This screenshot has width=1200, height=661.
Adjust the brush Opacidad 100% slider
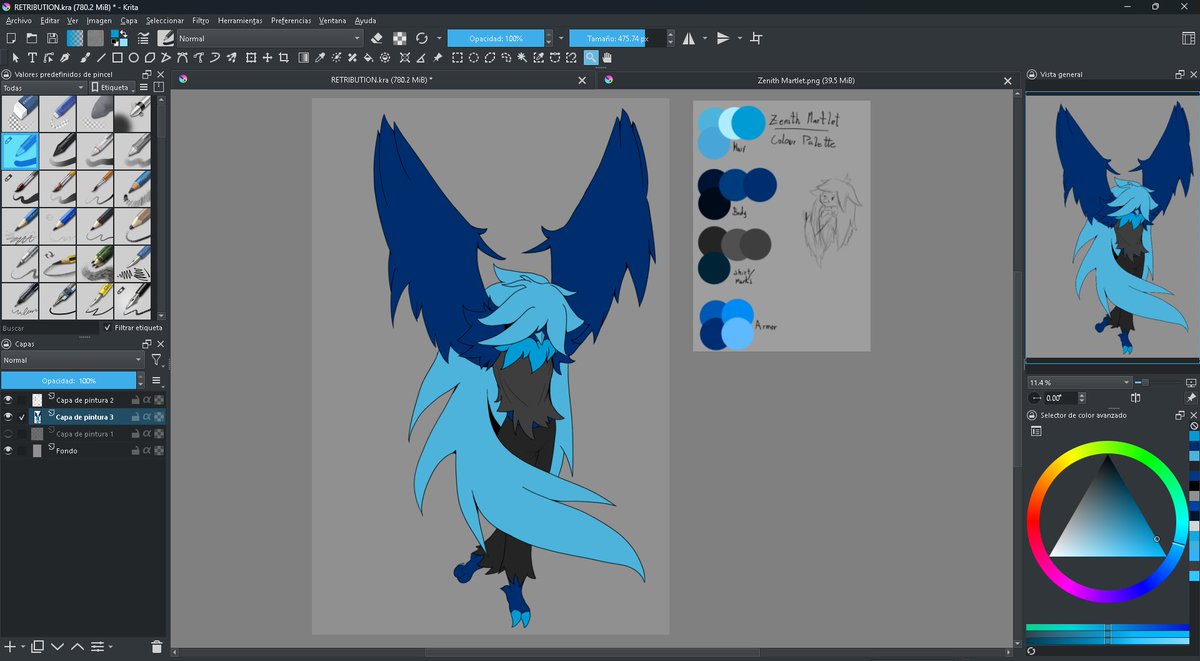(x=496, y=38)
